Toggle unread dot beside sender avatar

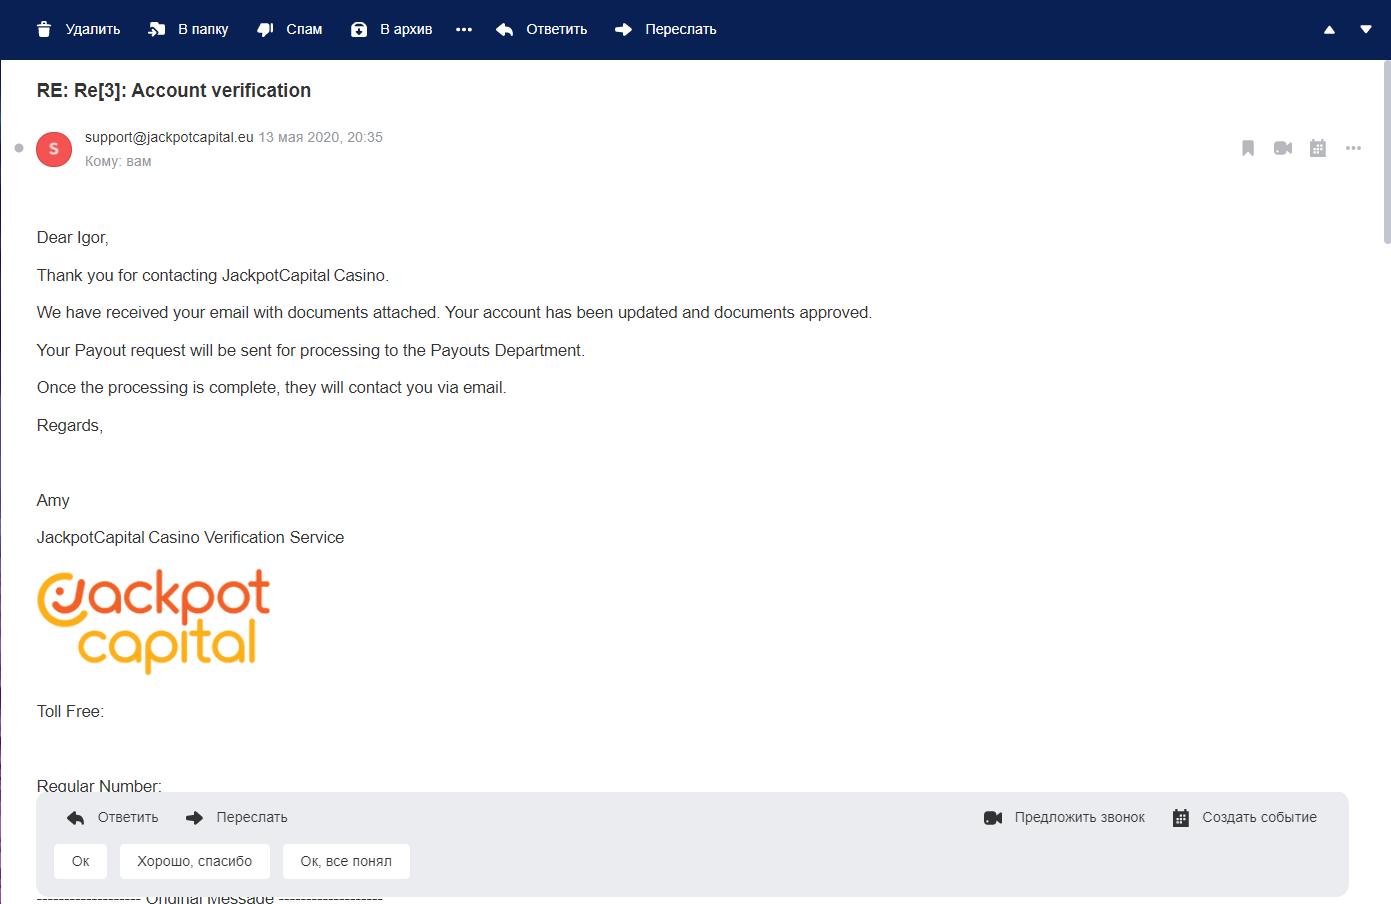(19, 148)
